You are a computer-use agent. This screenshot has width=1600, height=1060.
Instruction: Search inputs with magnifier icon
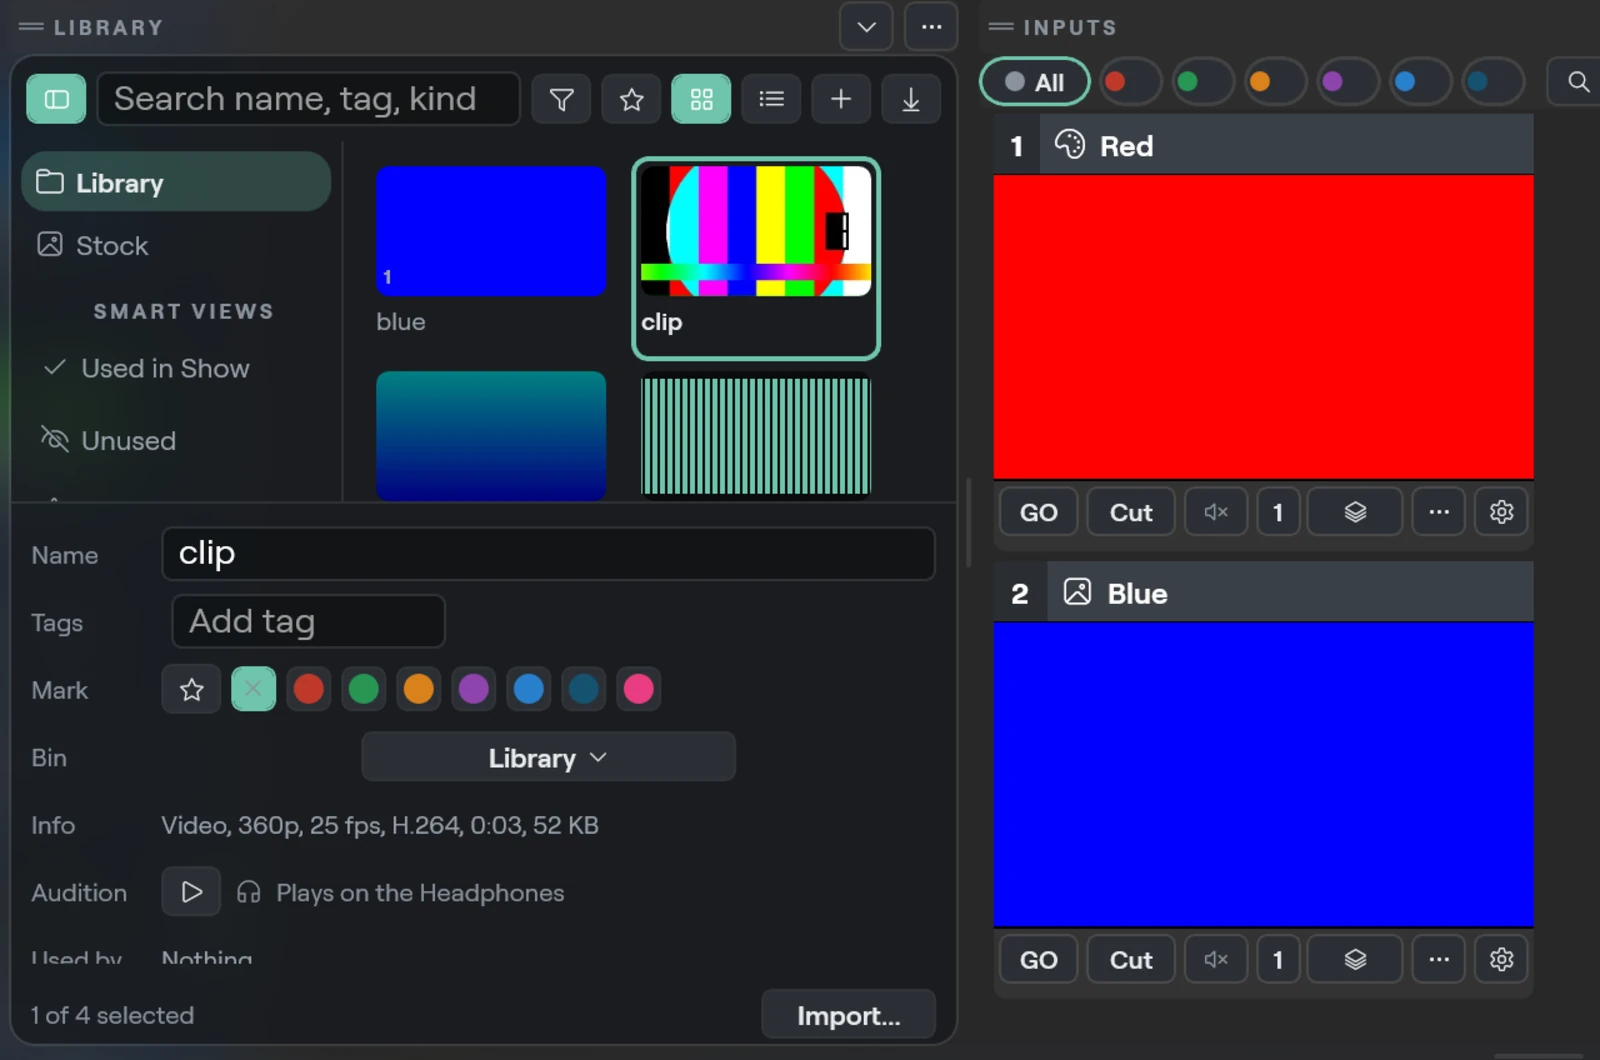click(1577, 82)
